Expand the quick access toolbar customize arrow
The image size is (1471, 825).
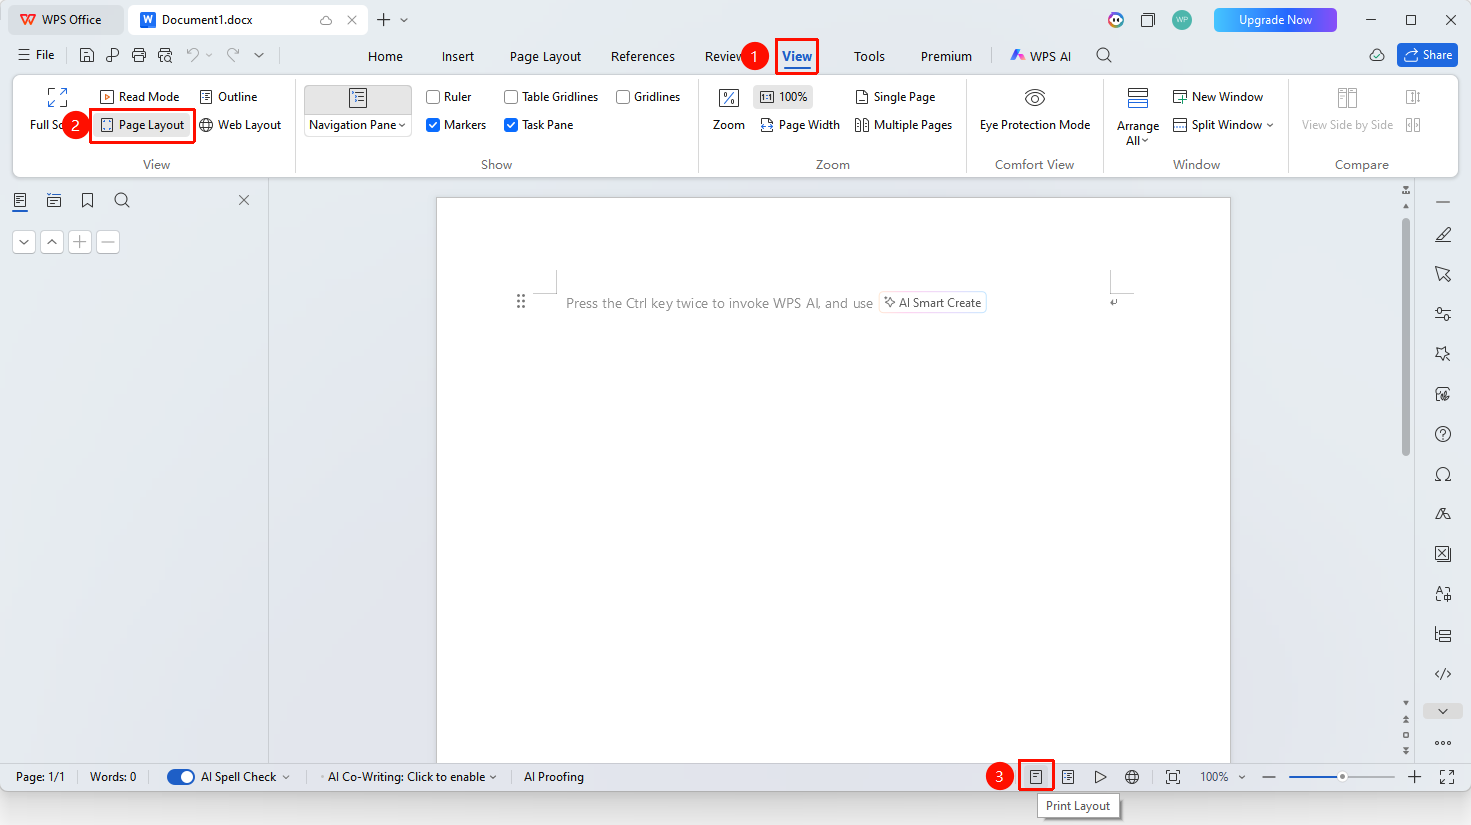(x=259, y=56)
